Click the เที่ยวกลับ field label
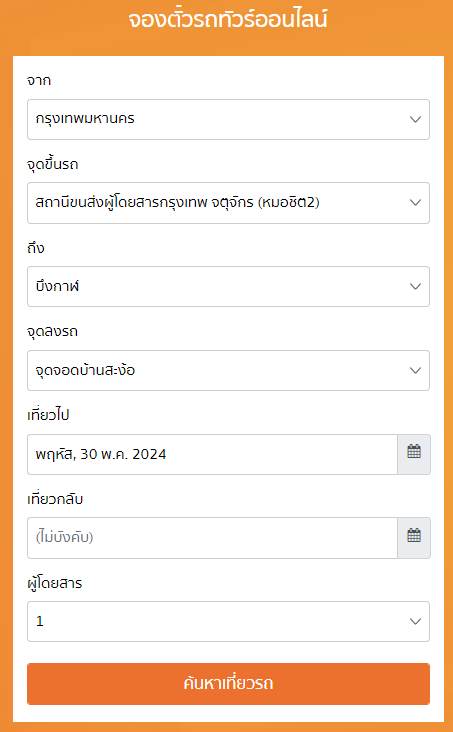 (55, 499)
